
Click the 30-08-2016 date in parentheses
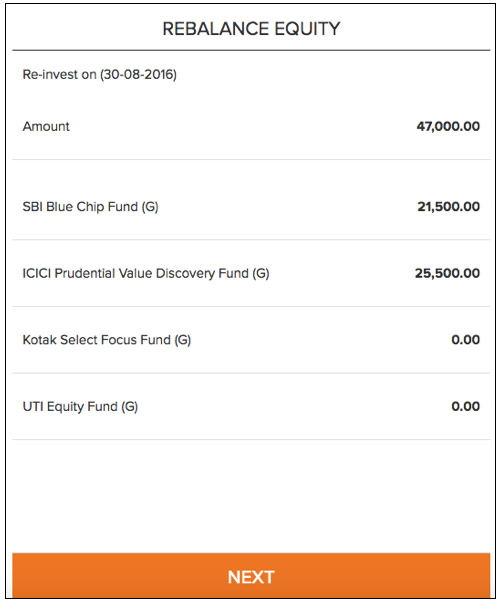point(138,74)
